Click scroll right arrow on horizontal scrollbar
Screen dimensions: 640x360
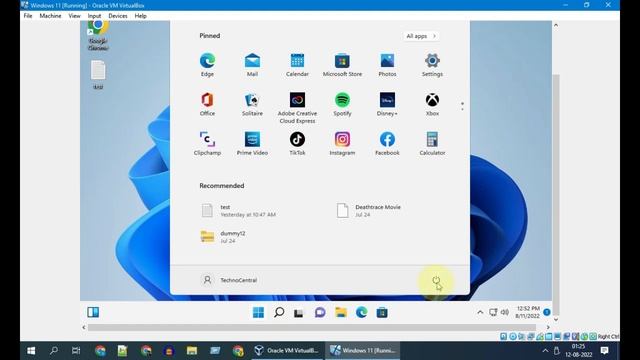(548, 327)
